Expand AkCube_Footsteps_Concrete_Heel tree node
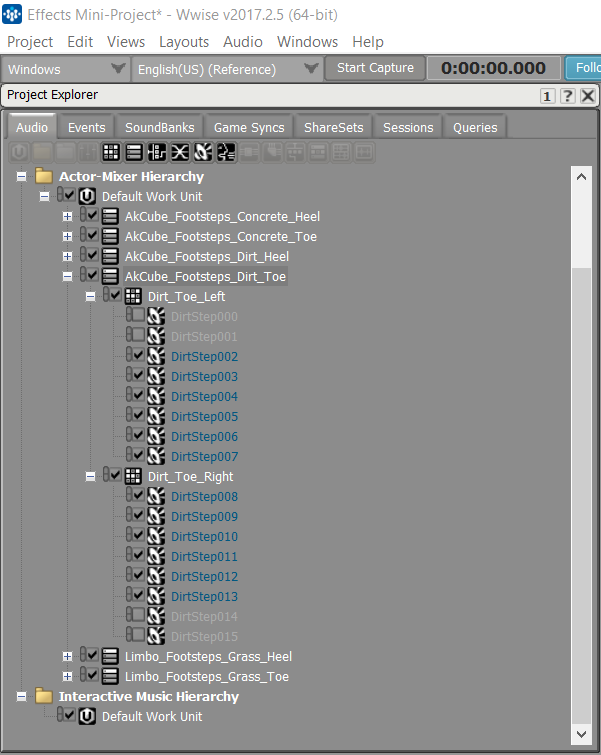Viewport: 601px width, 755px height. pos(67,217)
